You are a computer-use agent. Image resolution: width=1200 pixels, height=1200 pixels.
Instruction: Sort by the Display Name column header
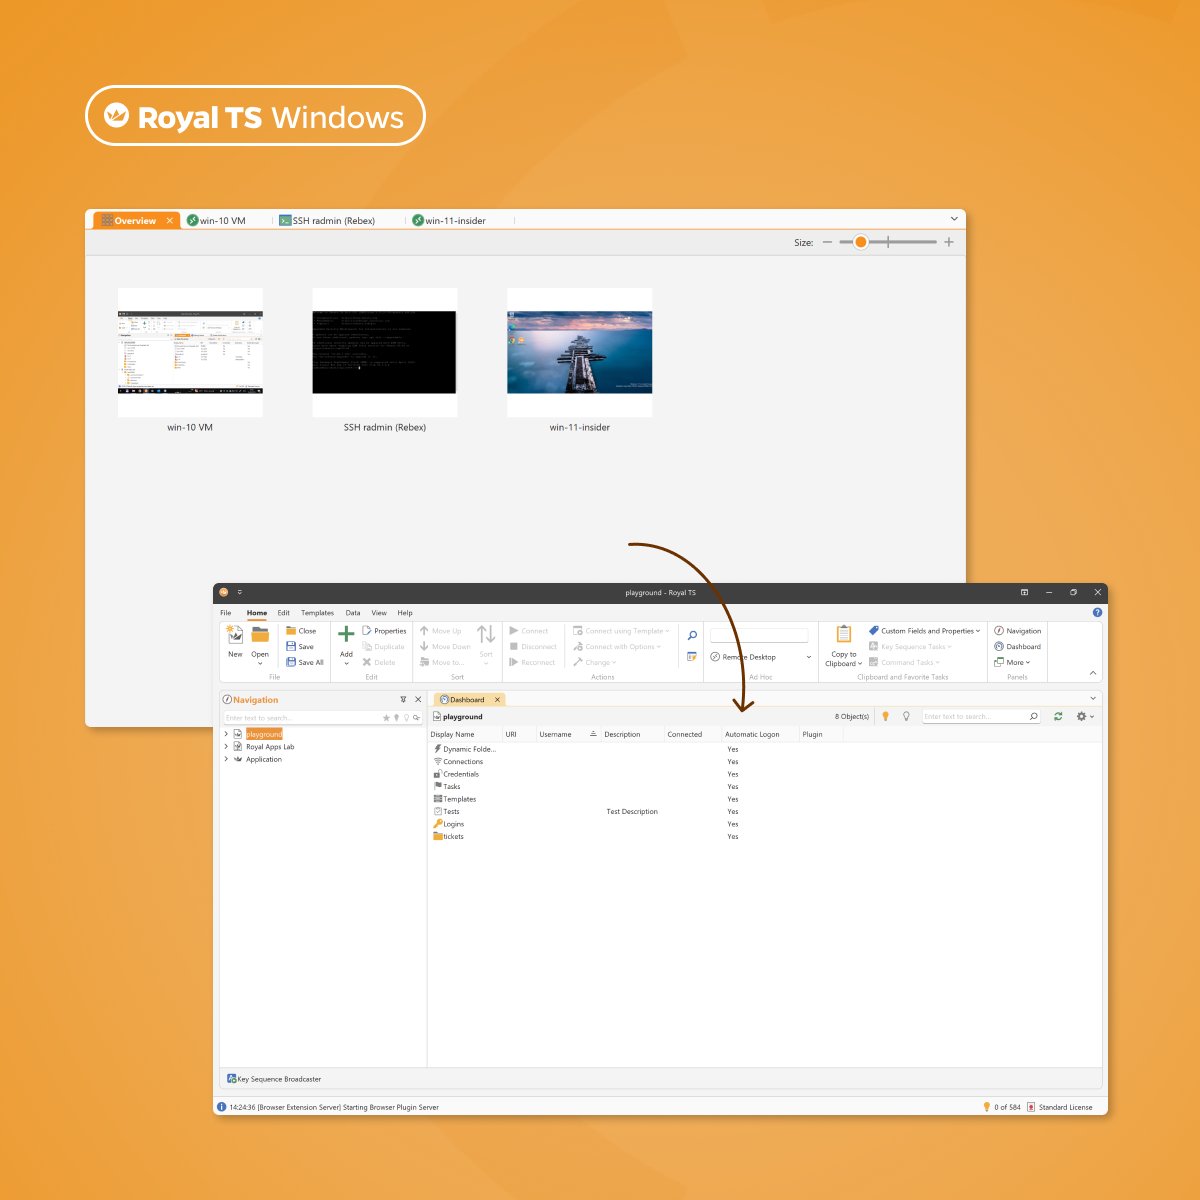pyautogui.click(x=464, y=734)
